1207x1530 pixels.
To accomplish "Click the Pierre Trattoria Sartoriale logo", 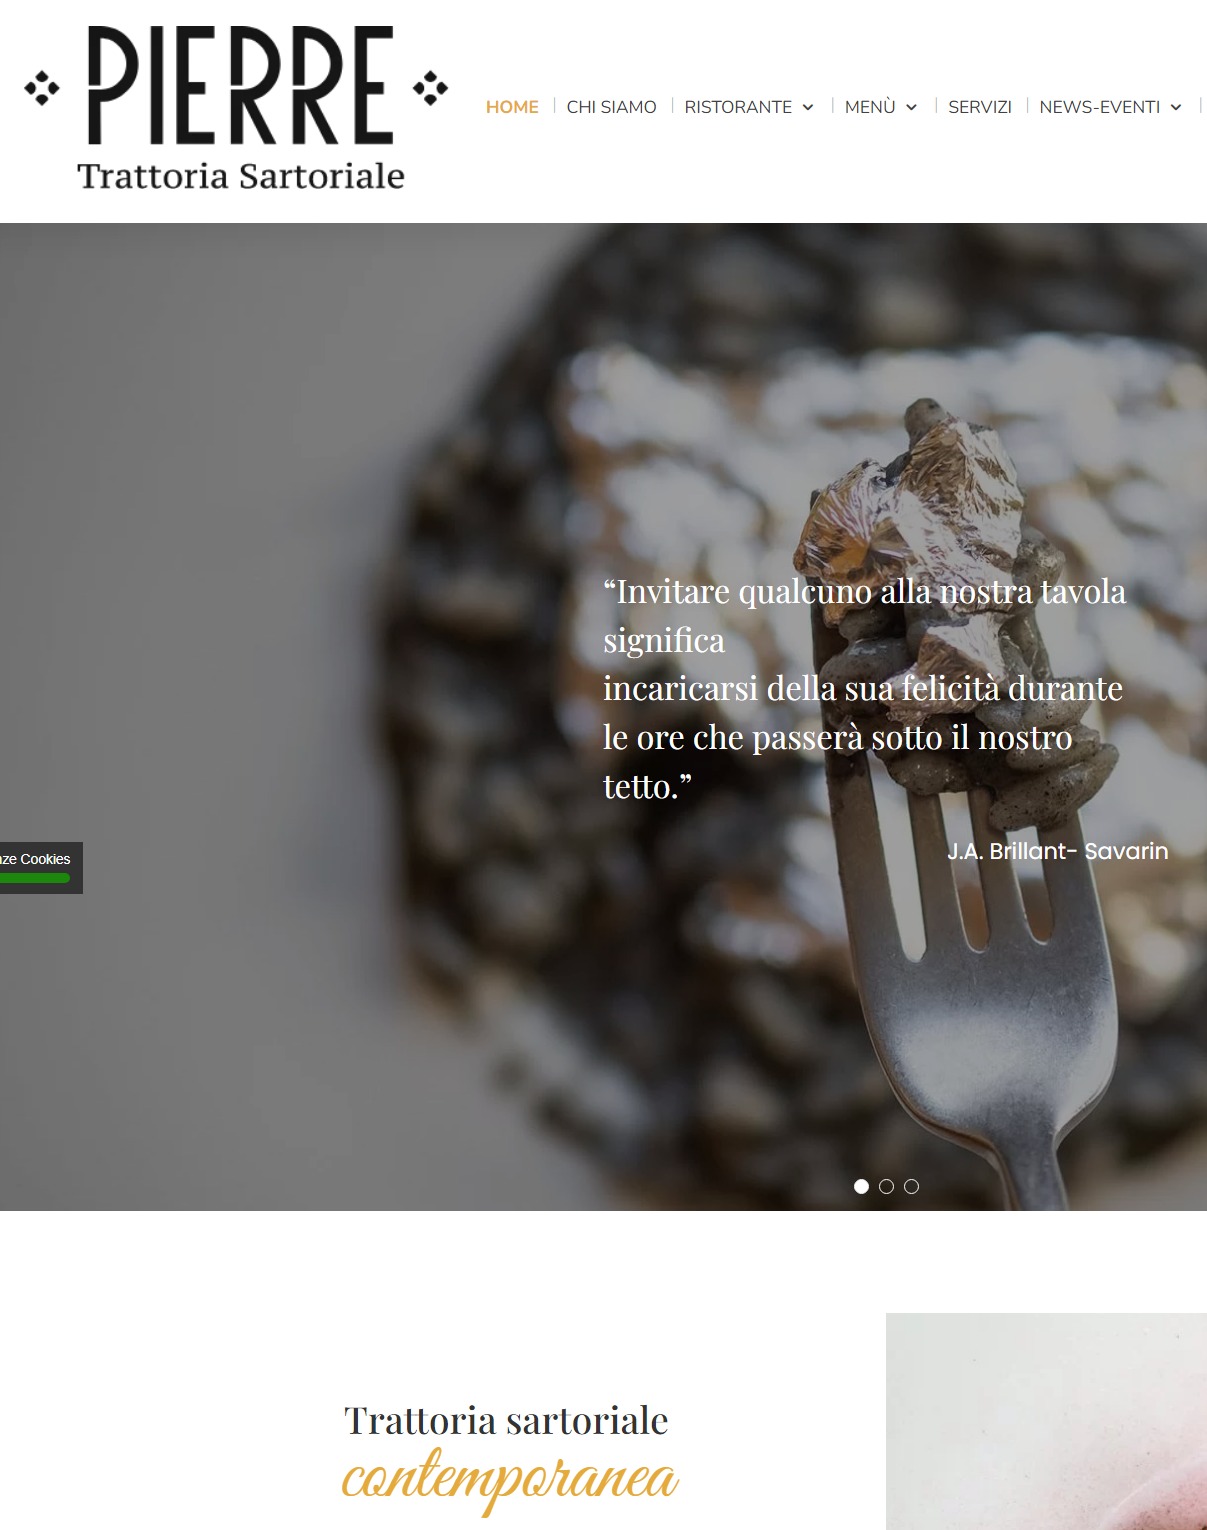I will tap(236, 108).
